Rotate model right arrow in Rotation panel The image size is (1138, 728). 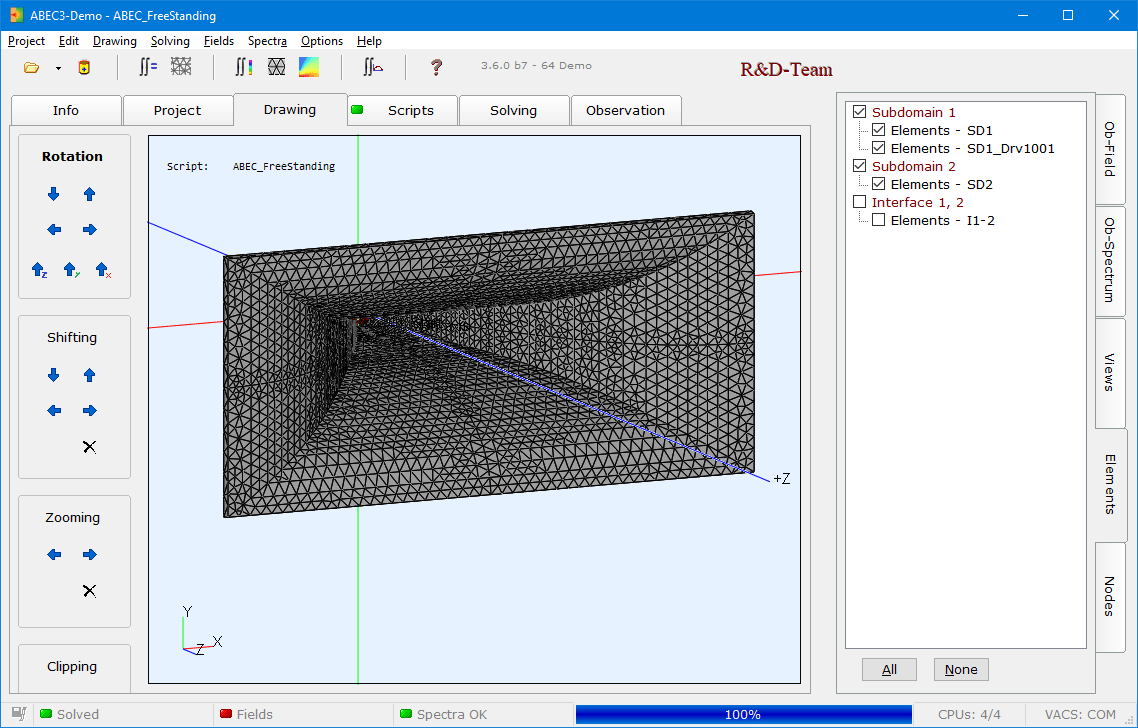[89, 229]
